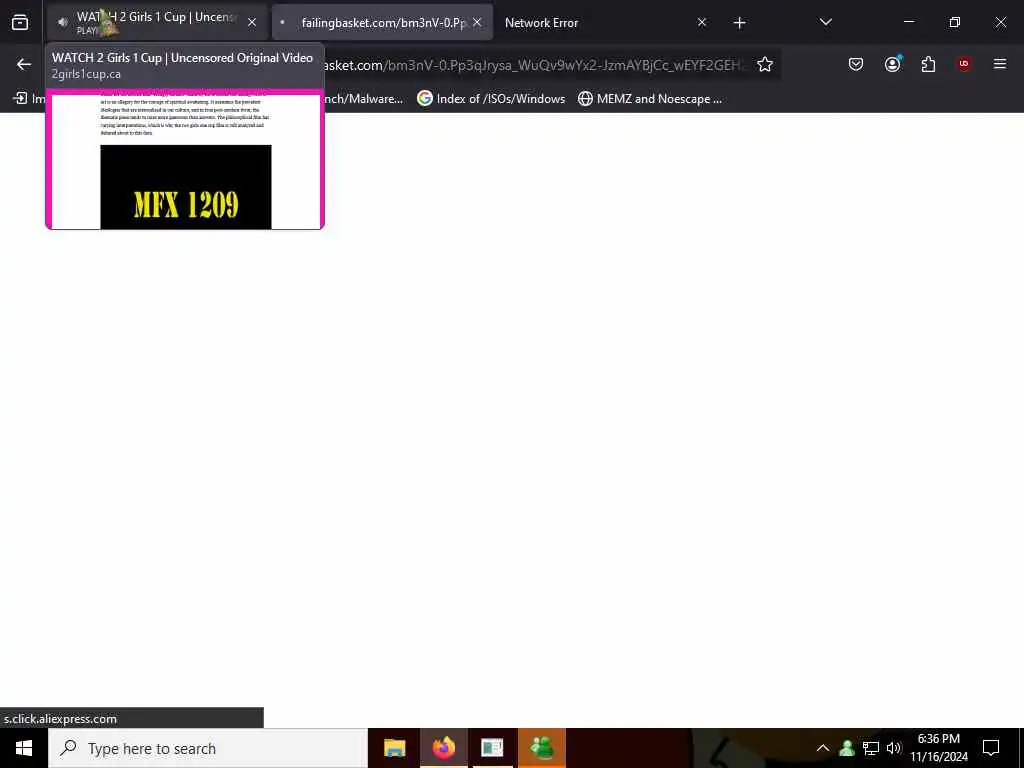Click the green user tray icon
1024x768 pixels.
coord(847,748)
